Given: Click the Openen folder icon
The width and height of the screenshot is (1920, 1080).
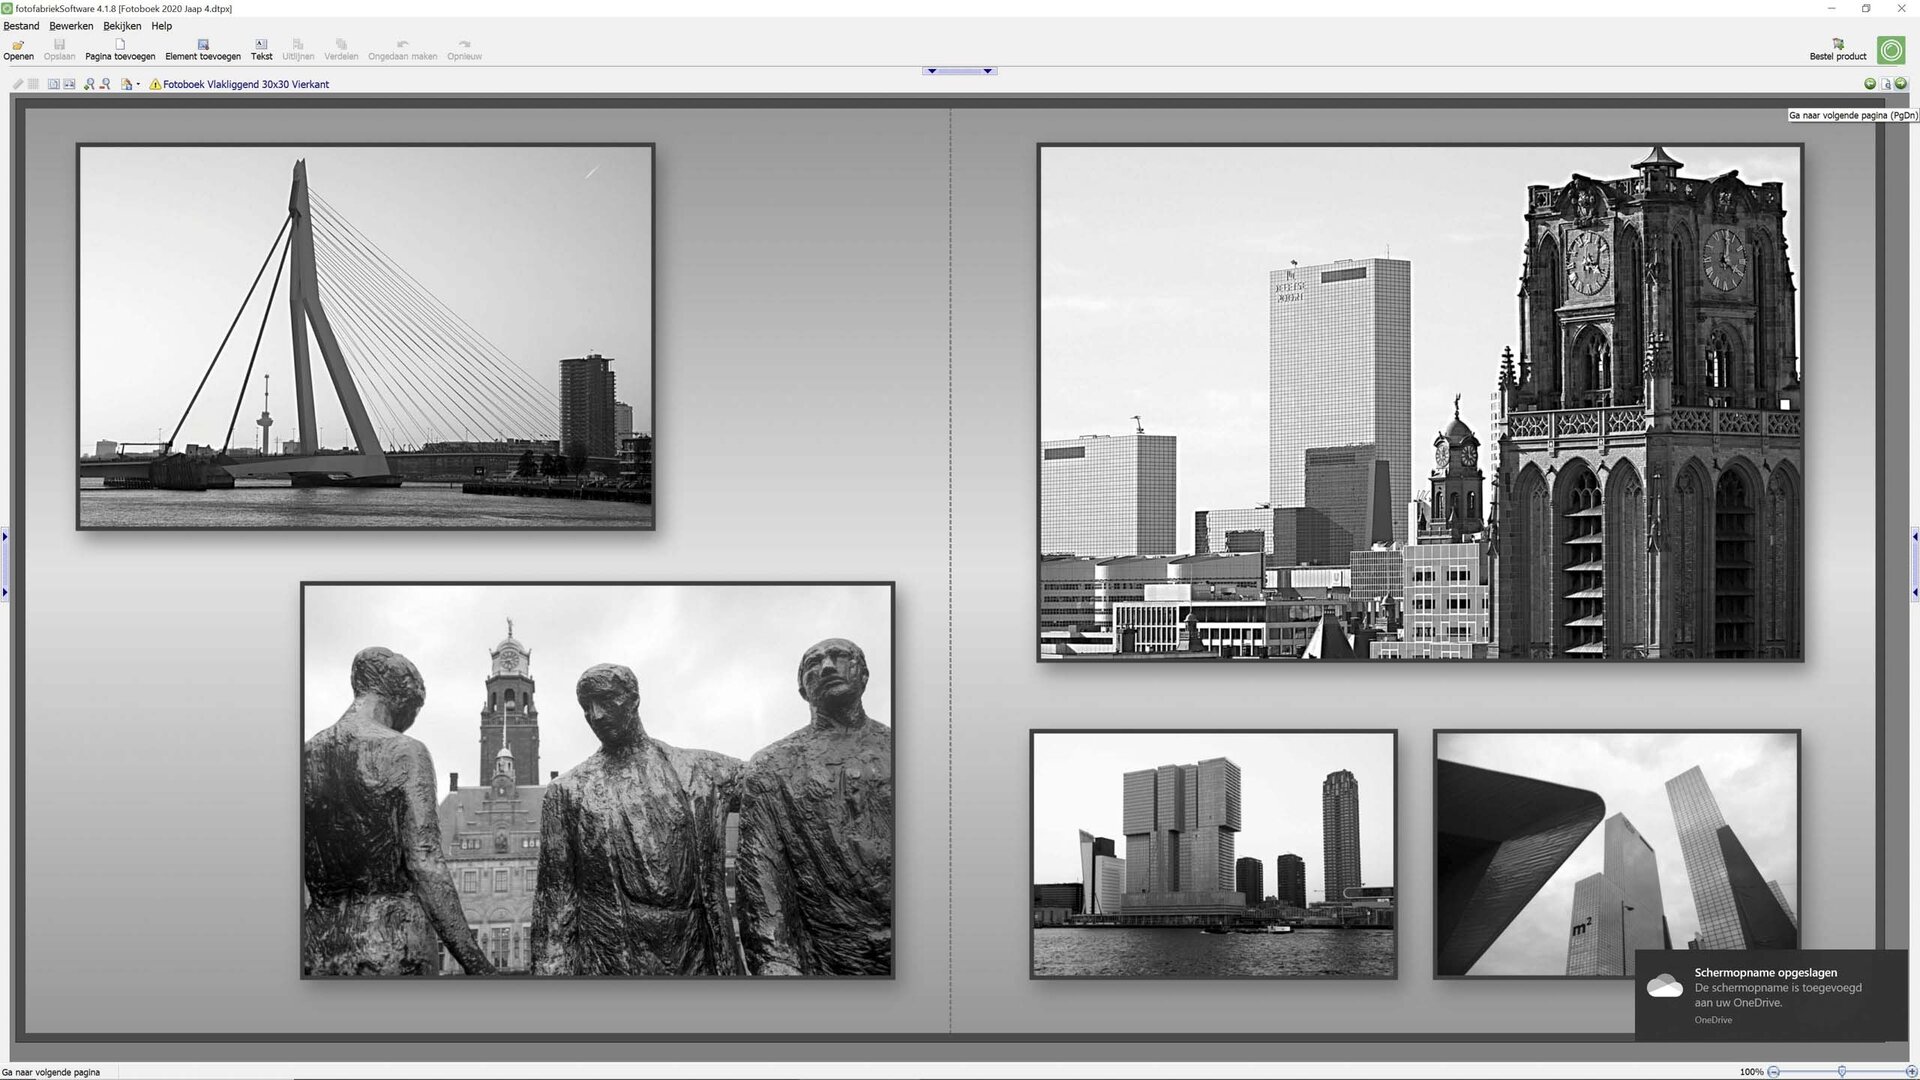Looking at the screenshot, I should 18,45.
